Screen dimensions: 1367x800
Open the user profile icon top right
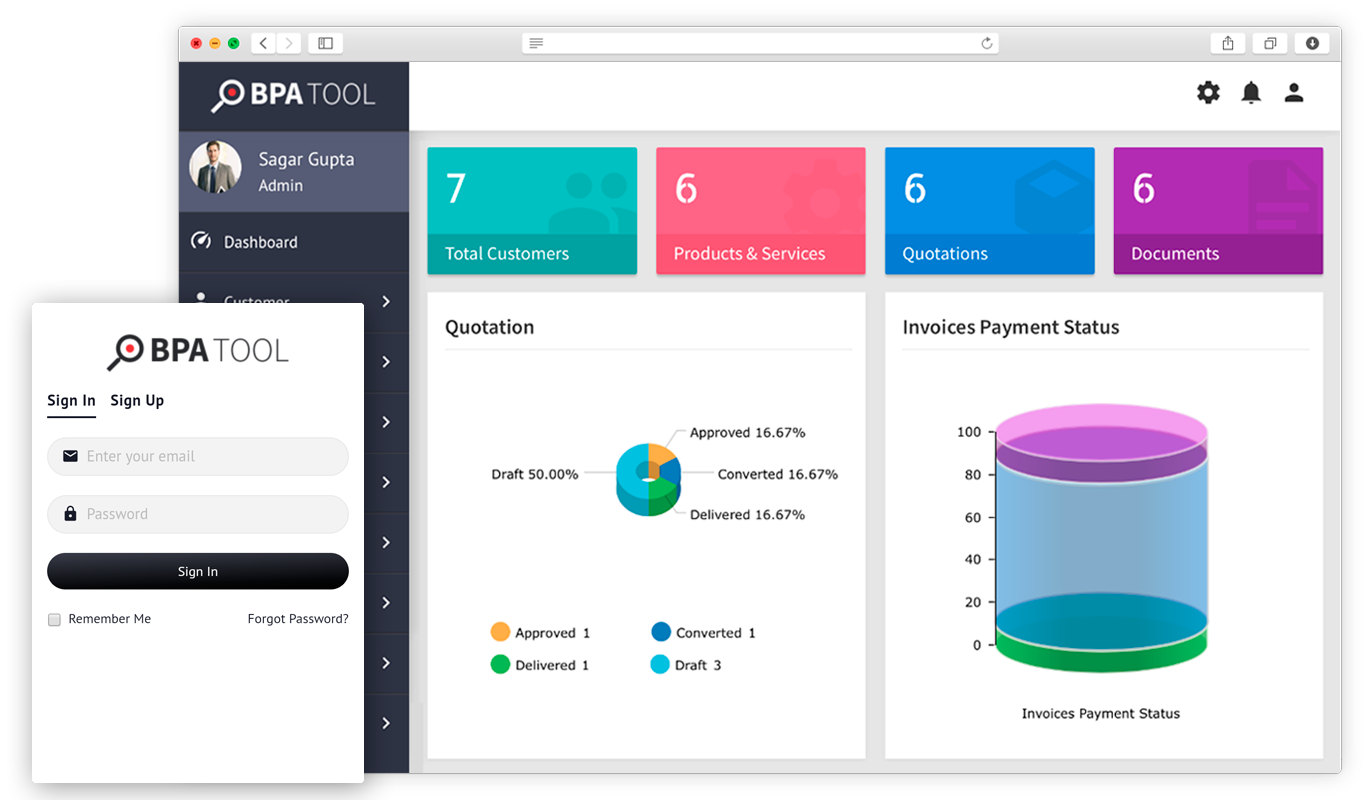coord(1293,92)
